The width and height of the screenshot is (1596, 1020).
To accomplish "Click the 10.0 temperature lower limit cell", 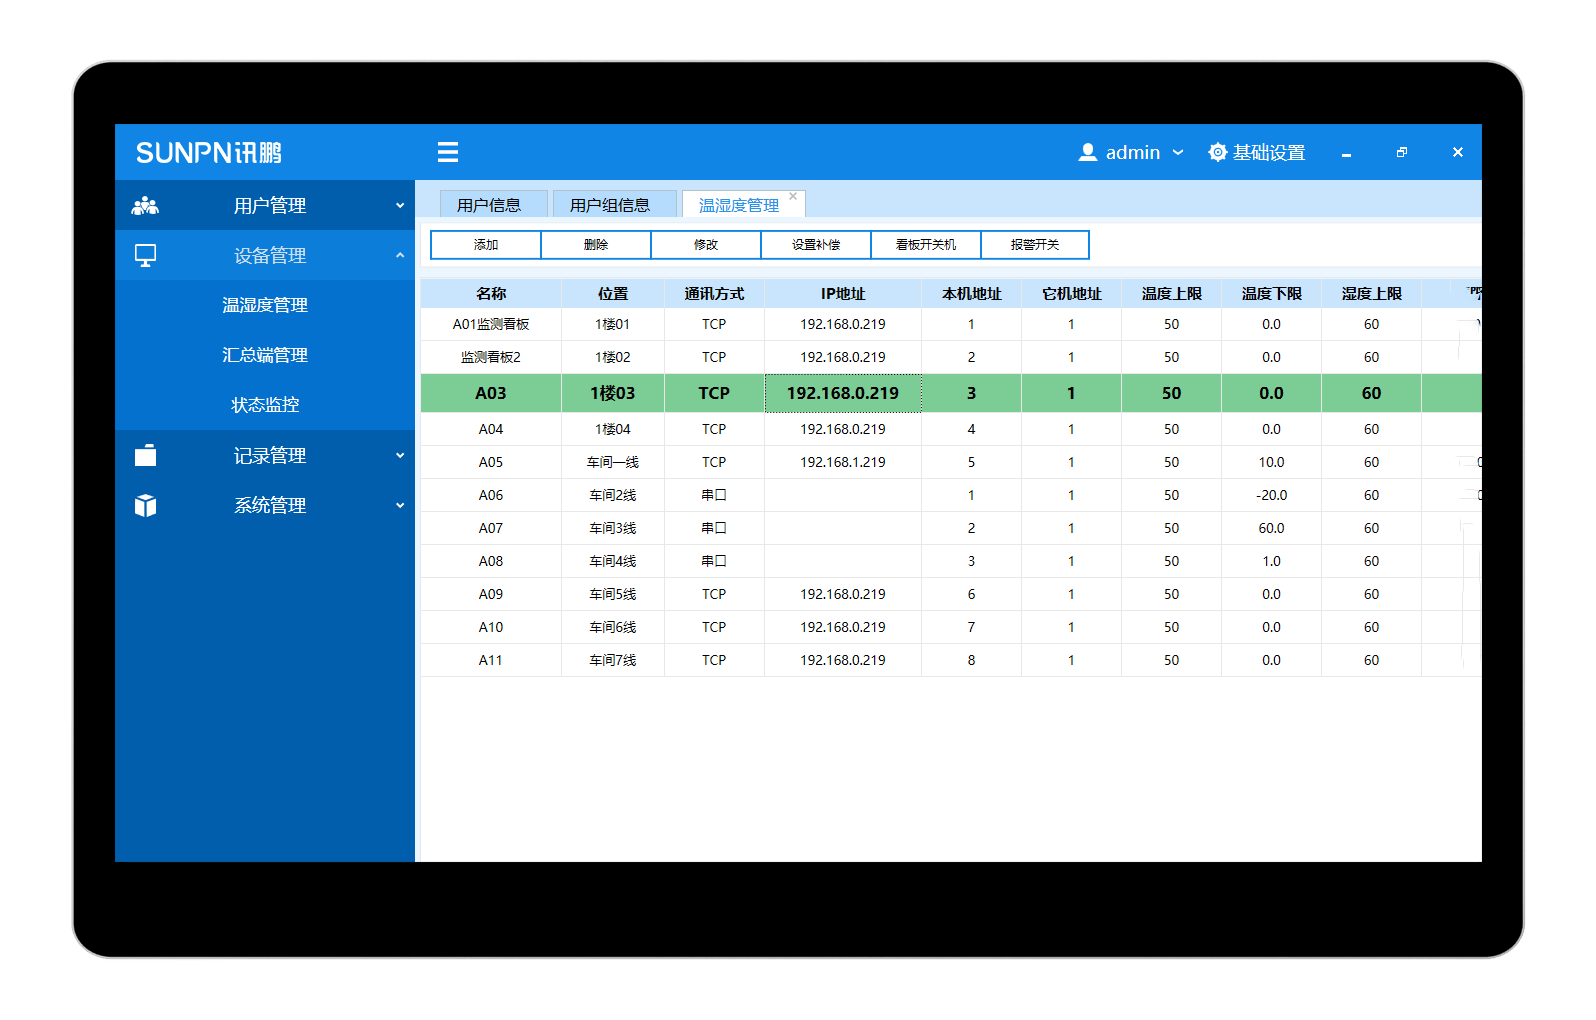I will pyautogui.click(x=1271, y=462).
